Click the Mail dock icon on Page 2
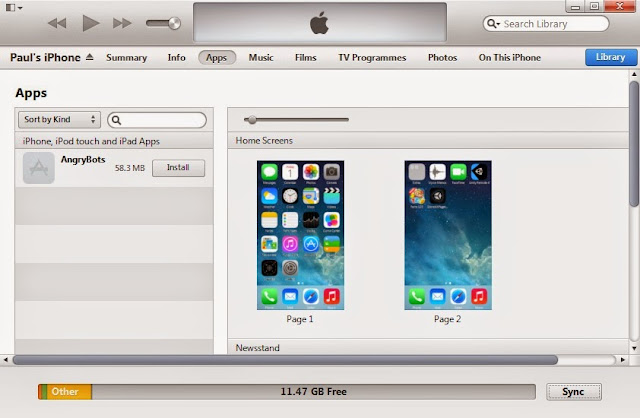 pyautogui.click(x=438, y=296)
